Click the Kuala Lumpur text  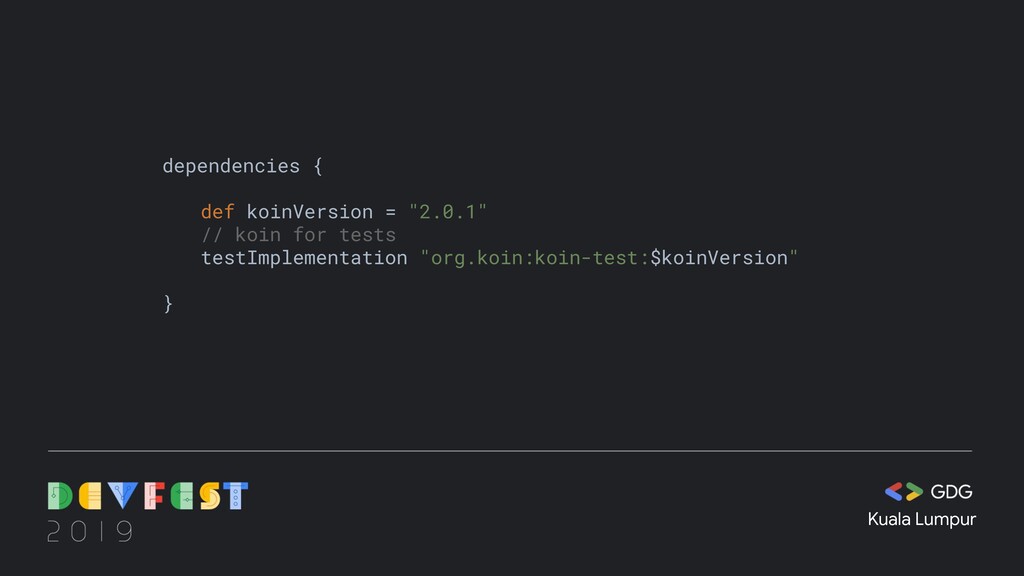coord(921,520)
